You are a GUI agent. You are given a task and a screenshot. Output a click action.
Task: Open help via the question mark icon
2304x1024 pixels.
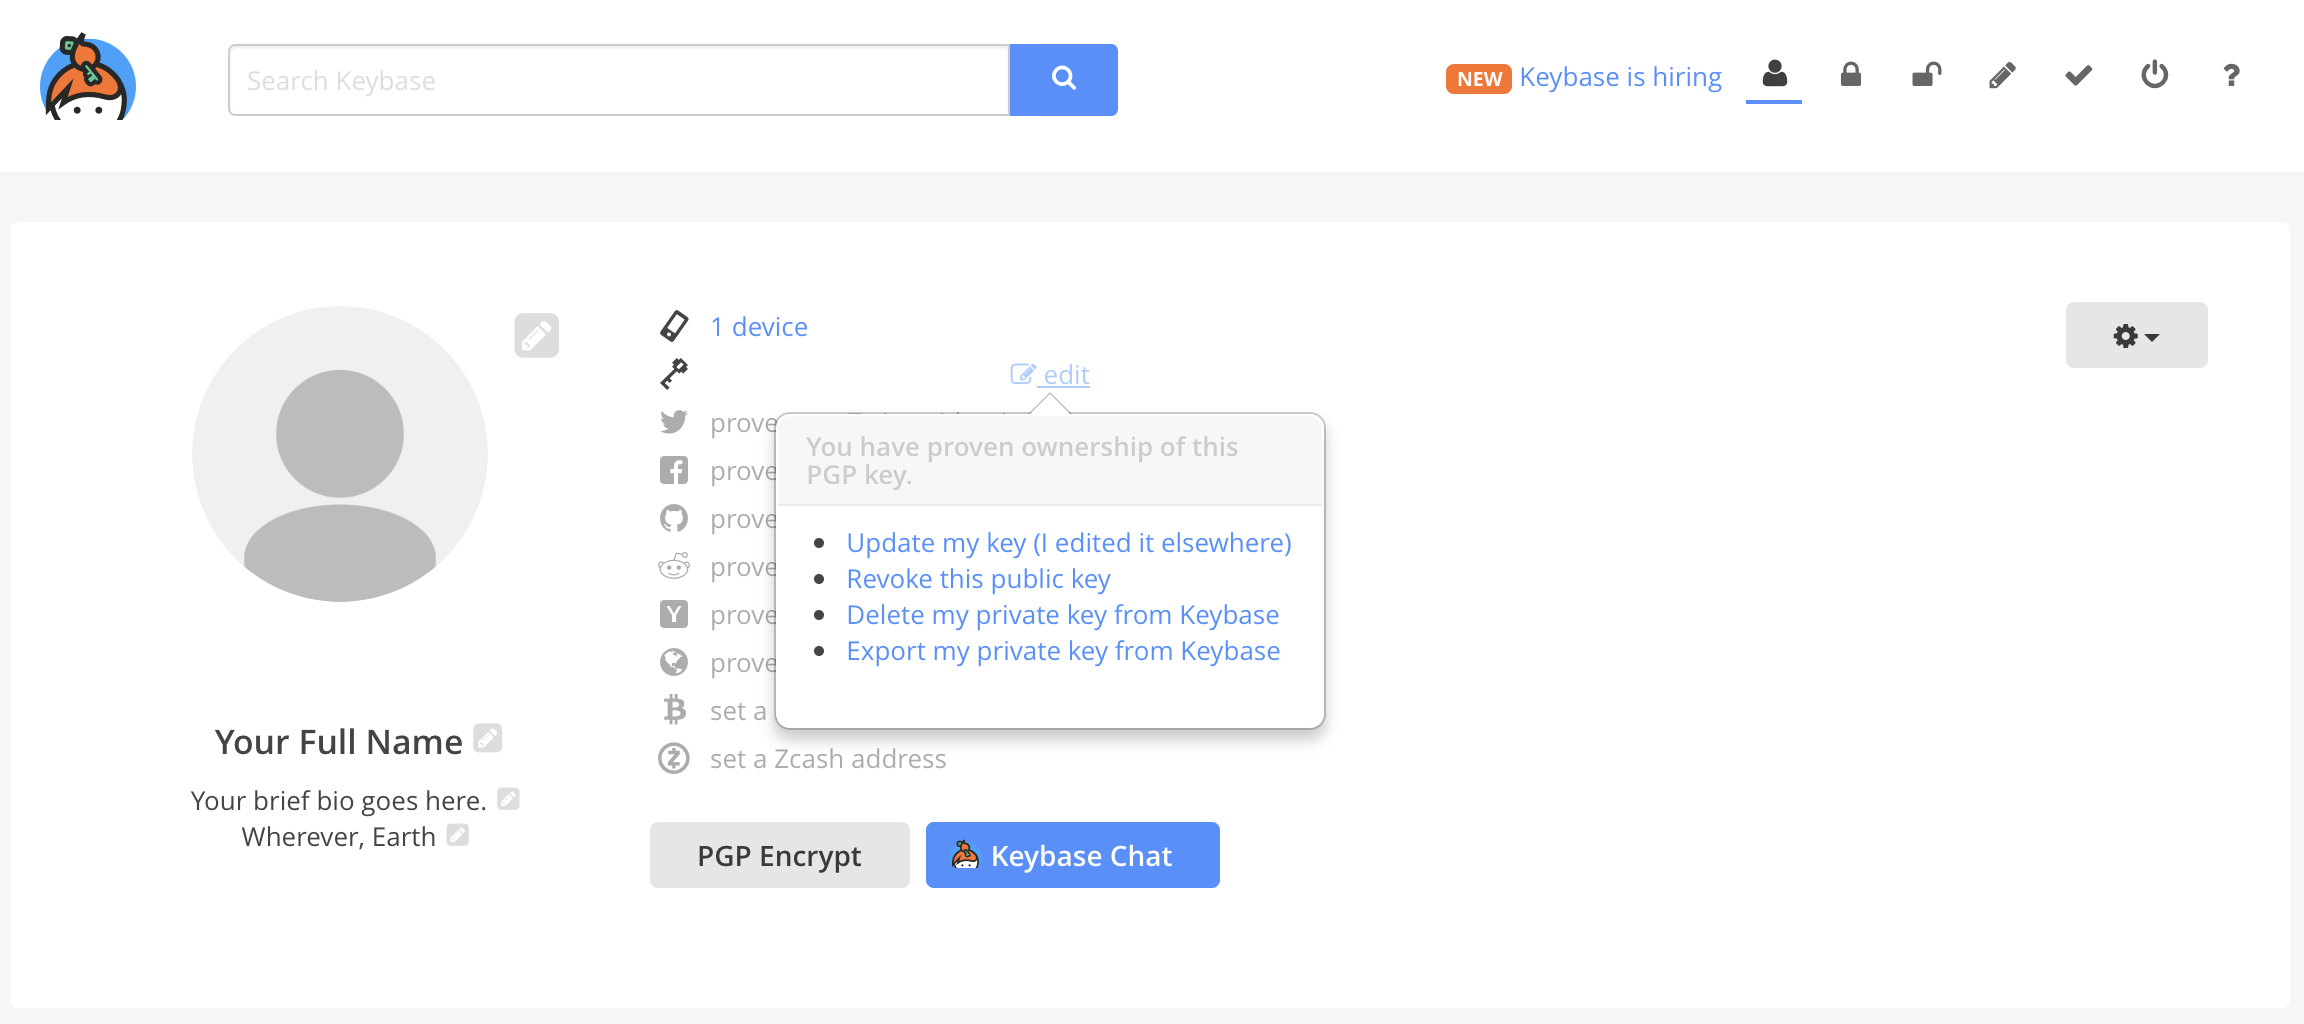tap(2231, 74)
